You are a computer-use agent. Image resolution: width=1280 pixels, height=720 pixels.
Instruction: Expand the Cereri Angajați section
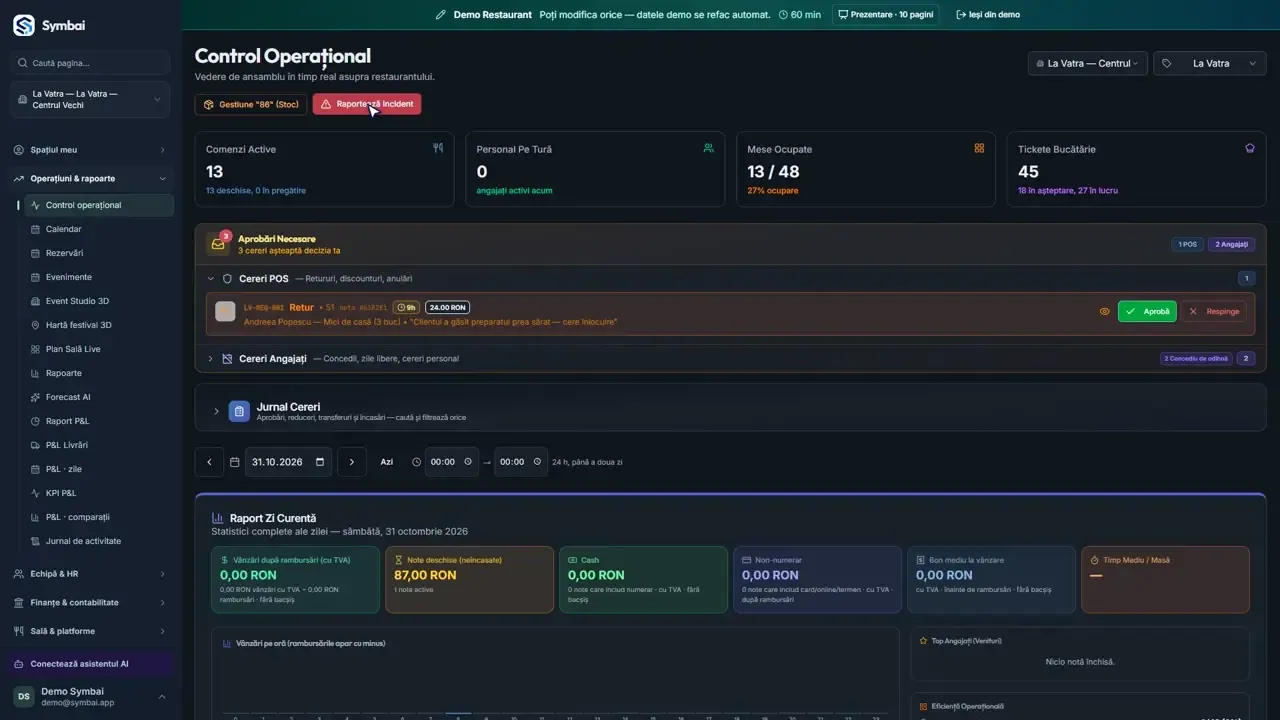[x=211, y=358]
